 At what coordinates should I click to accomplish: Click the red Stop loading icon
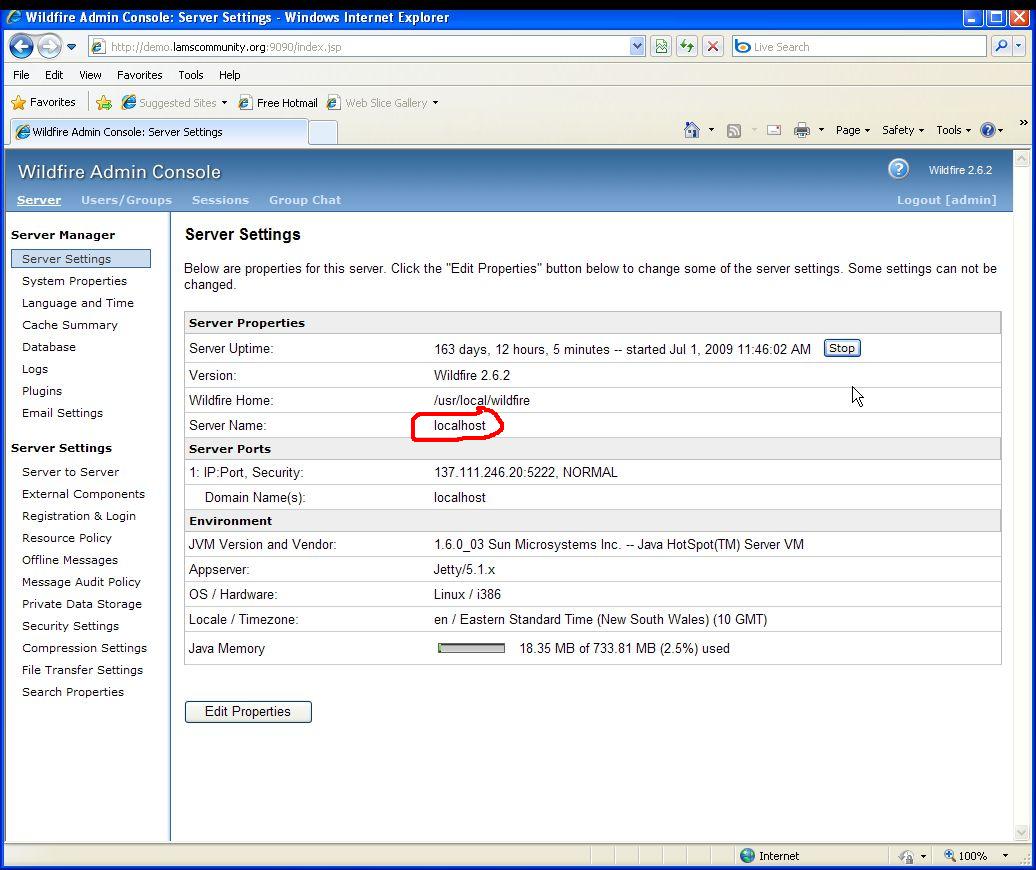[x=713, y=46]
